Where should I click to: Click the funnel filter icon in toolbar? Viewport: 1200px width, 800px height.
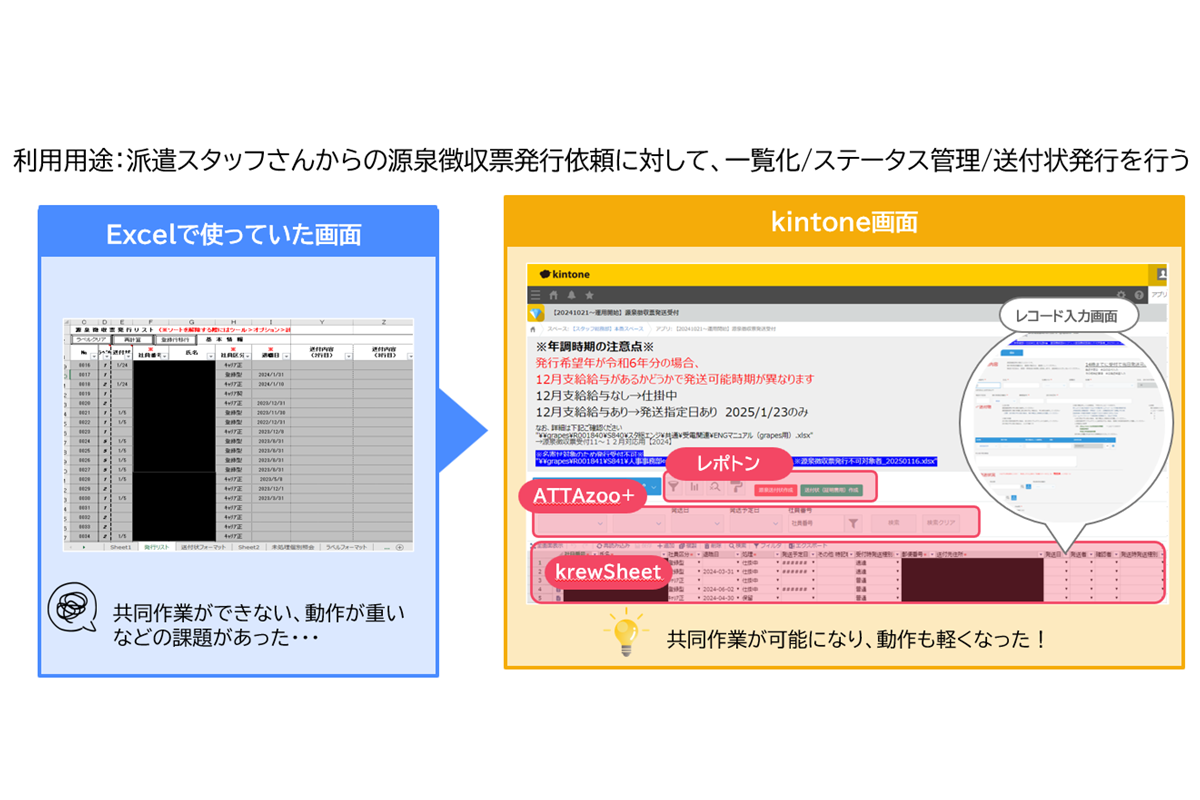coord(673,487)
